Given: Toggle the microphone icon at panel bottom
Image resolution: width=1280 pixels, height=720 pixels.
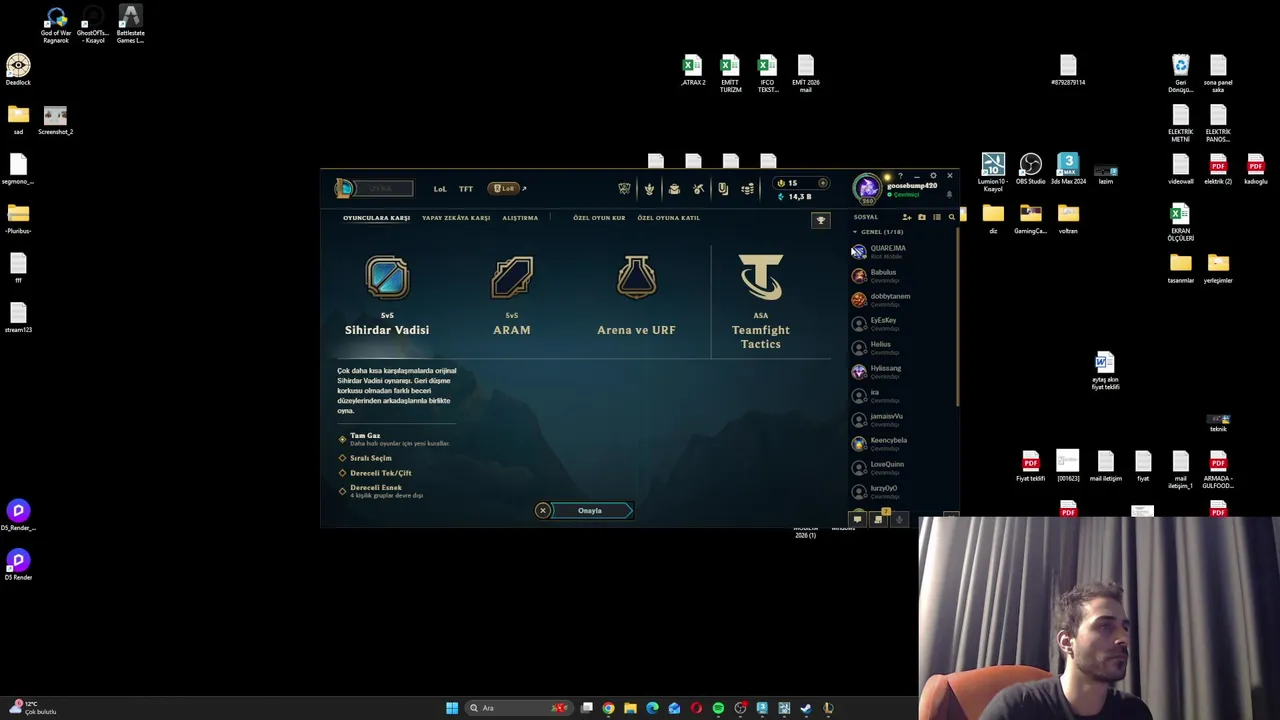Looking at the screenshot, I should pyautogui.click(x=899, y=519).
